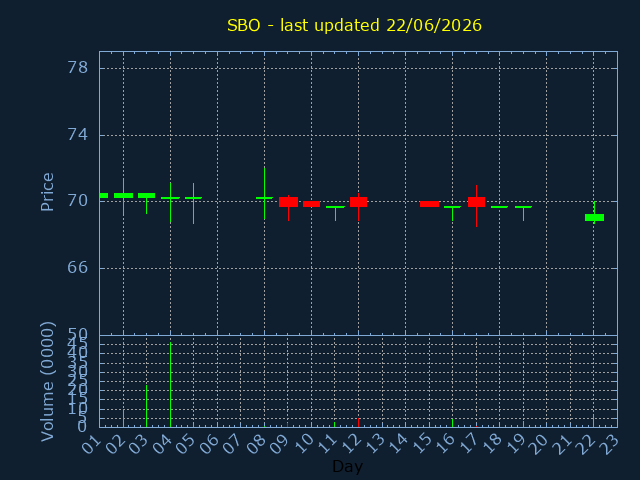Click the red candle on day 10
This screenshot has height=480, width=640.
point(311,204)
